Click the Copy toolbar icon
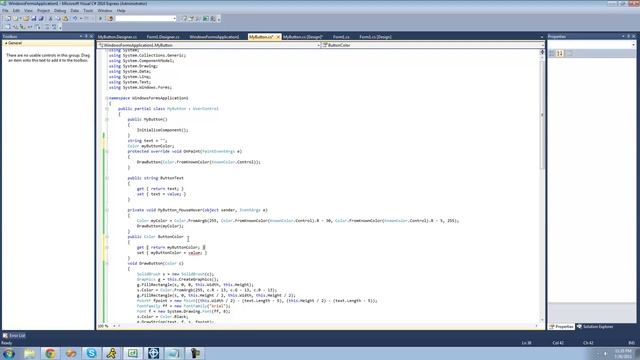Viewport: 640px width, 360px height. click(x=58, y=19)
